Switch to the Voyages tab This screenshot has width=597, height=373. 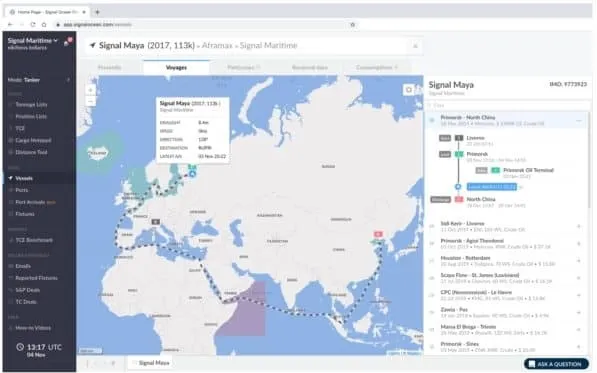[x=176, y=67]
